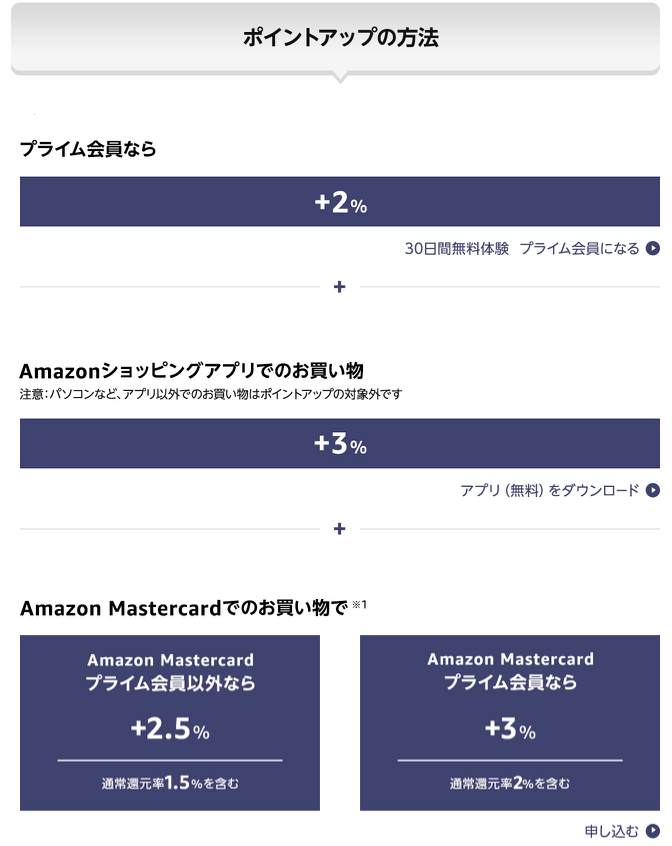Select the +2% Prime member bonus bar

[340, 201]
